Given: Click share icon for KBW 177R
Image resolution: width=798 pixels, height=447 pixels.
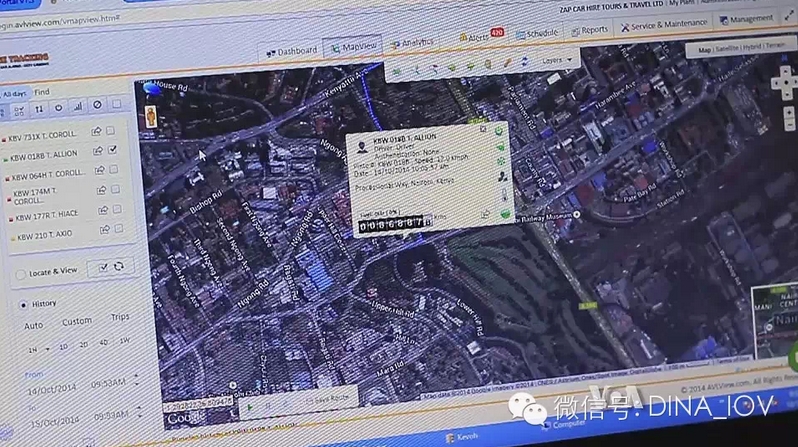Looking at the screenshot, I should click(x=103, y=210).
